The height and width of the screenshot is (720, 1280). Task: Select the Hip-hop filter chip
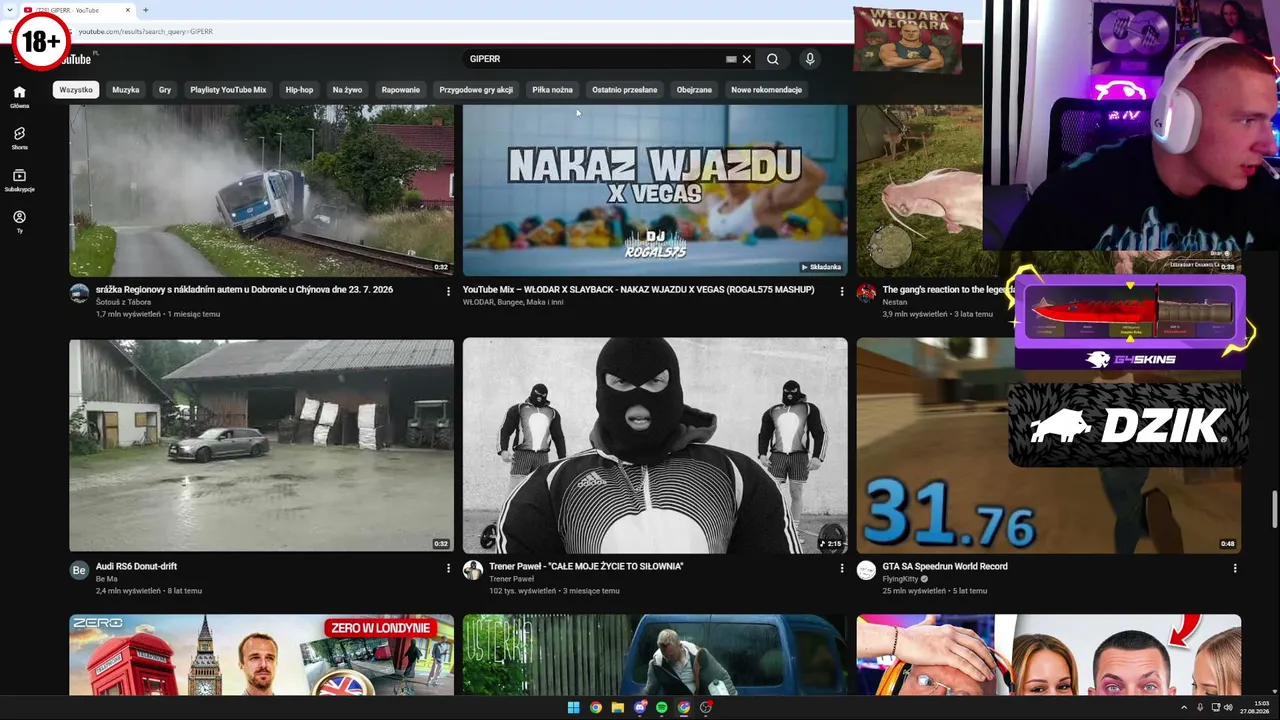(x=299, y=90)
